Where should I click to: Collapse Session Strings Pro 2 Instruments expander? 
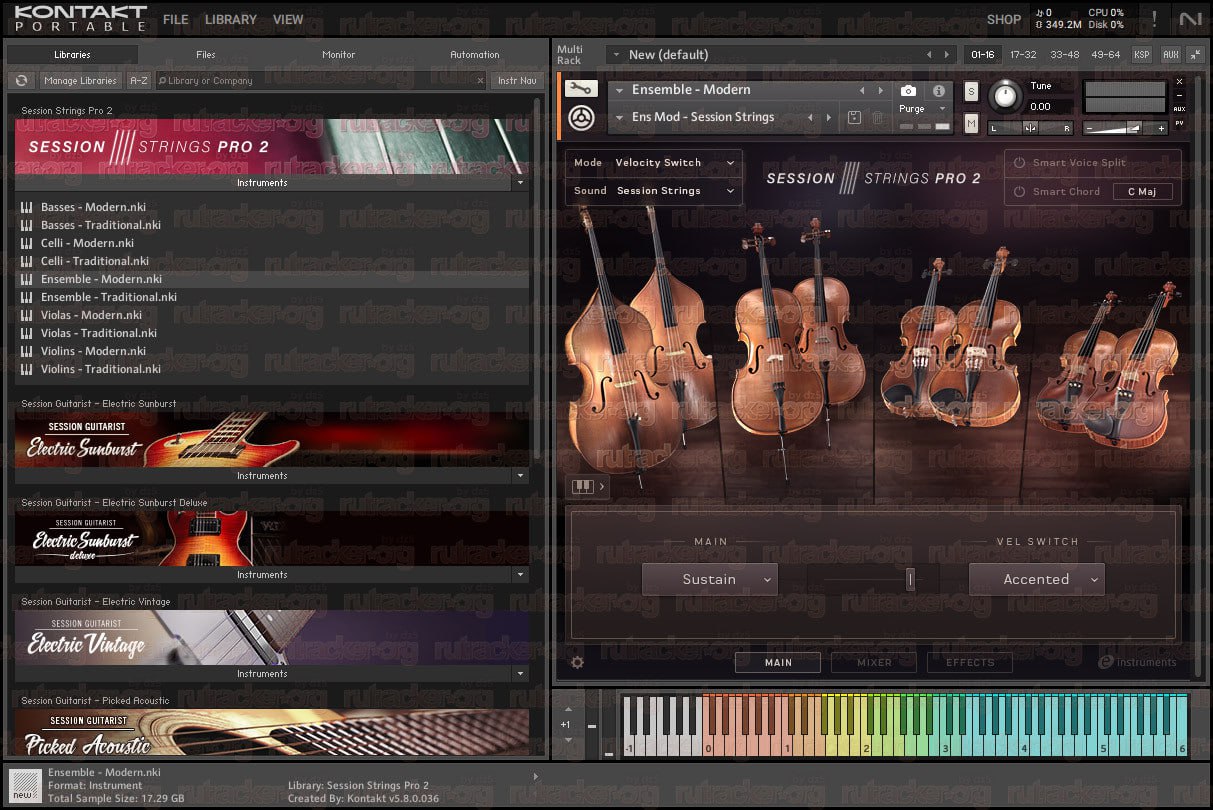(519, 183)
